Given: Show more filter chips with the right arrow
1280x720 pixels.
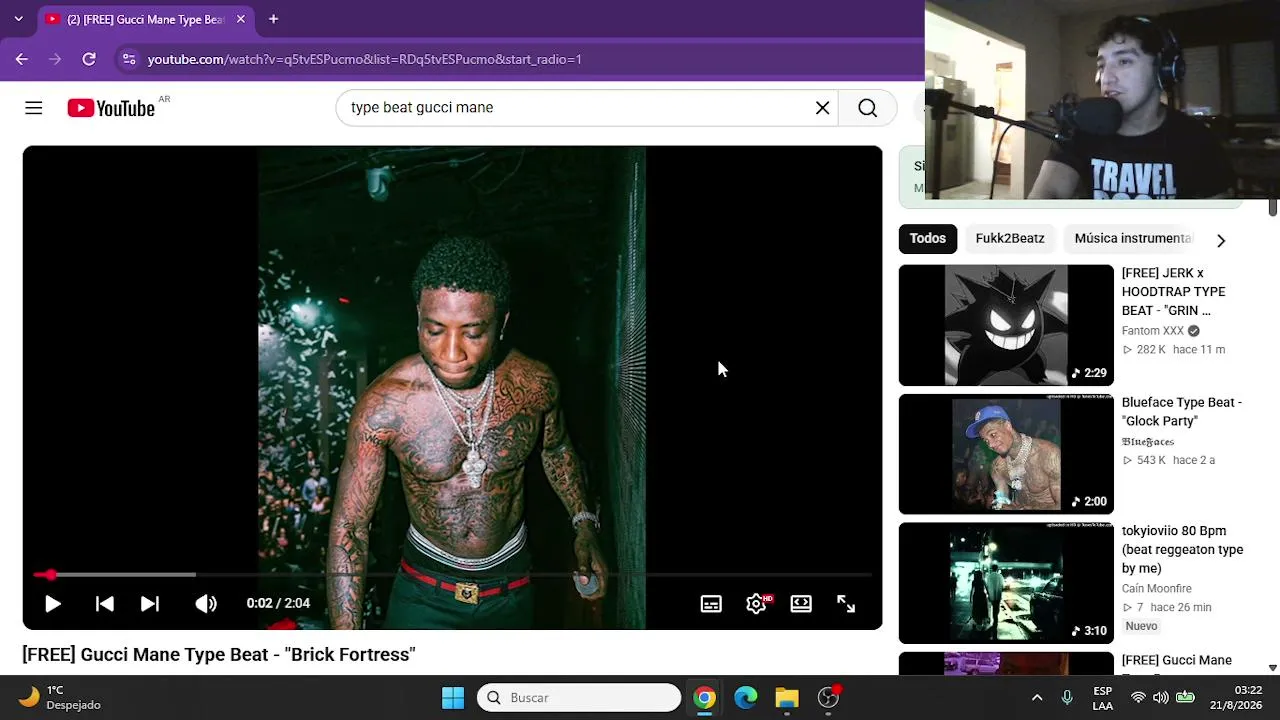Looking at the screenshot, I should click(1220, 240).
